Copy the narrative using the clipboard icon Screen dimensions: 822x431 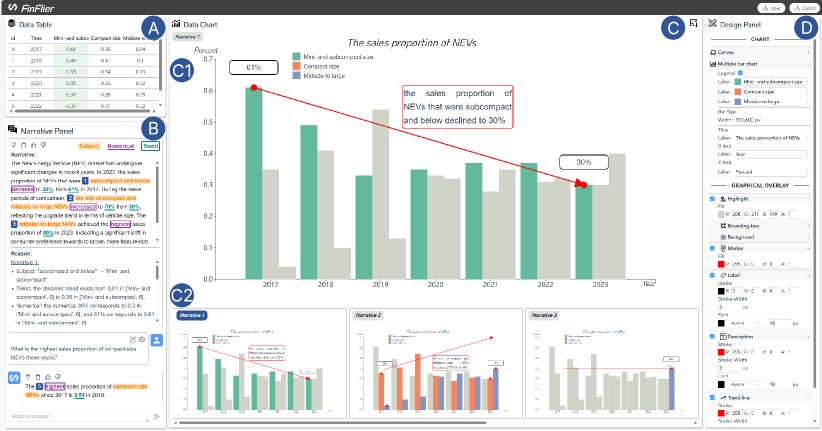pyautogui.click(x=24, y=145)
